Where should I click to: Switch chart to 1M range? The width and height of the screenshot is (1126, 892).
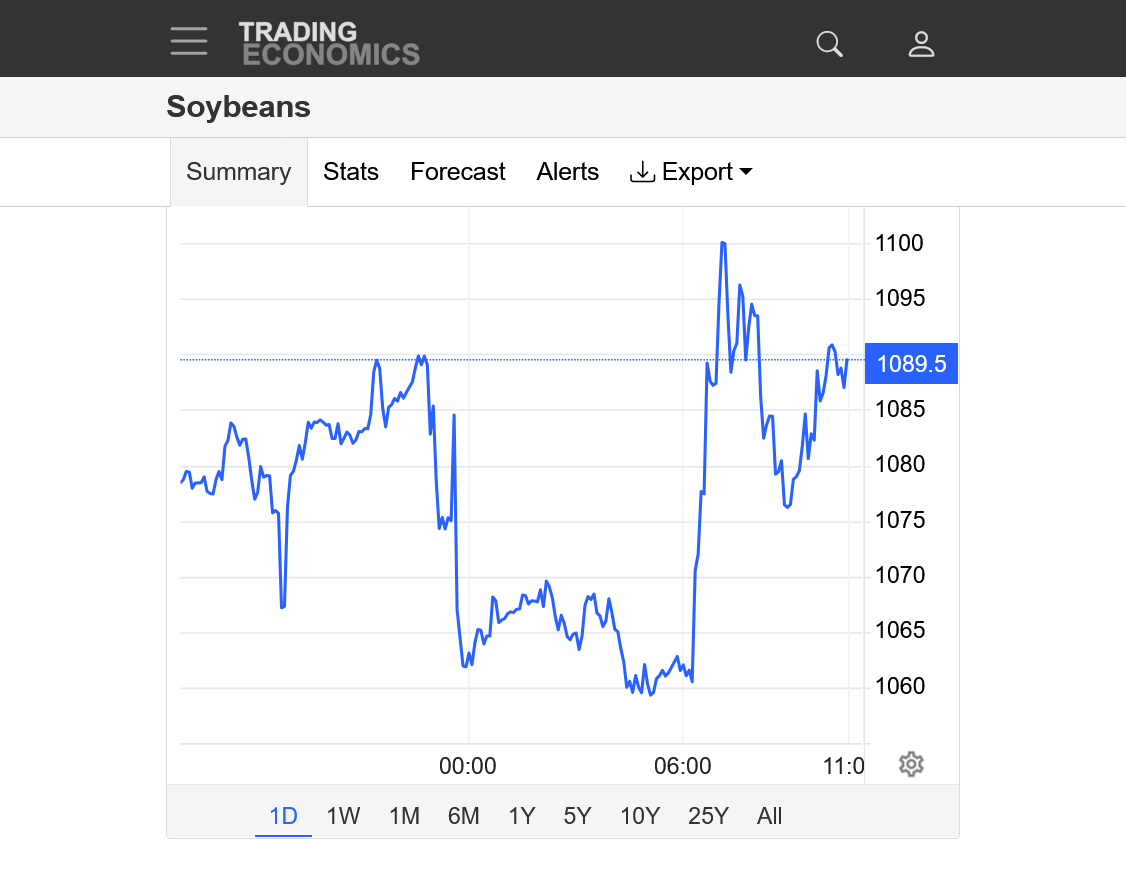coord(404,816)
